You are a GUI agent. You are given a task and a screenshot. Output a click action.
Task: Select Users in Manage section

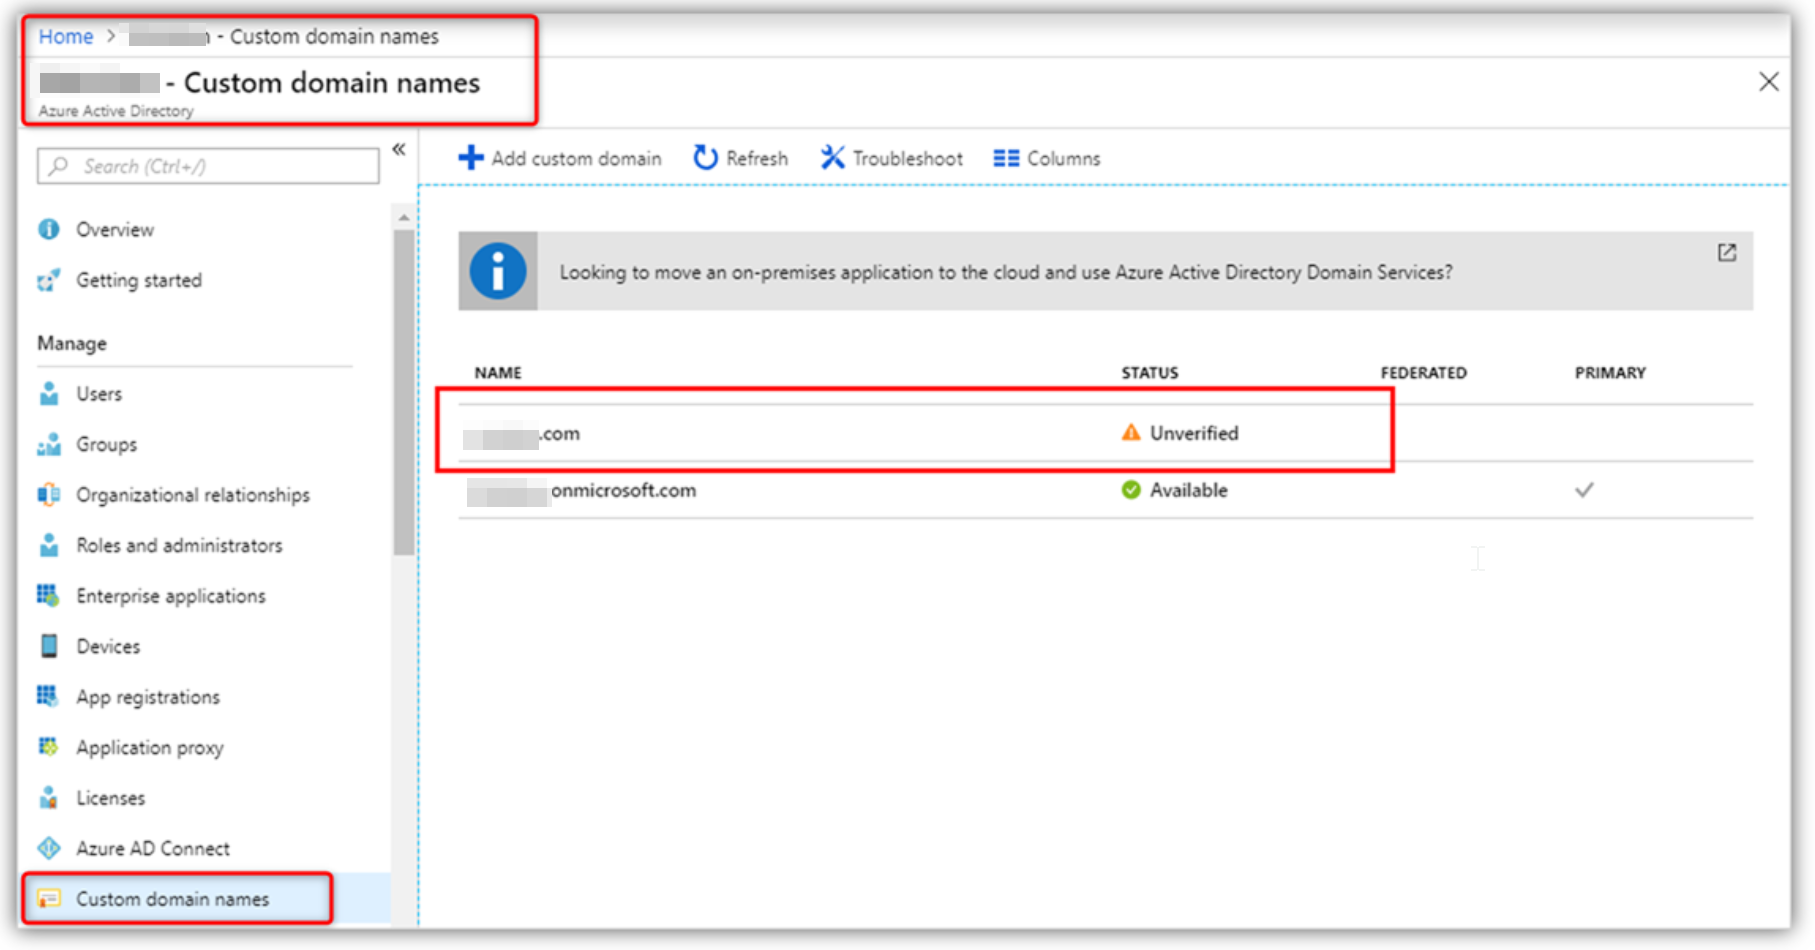(x=99, y=393)
